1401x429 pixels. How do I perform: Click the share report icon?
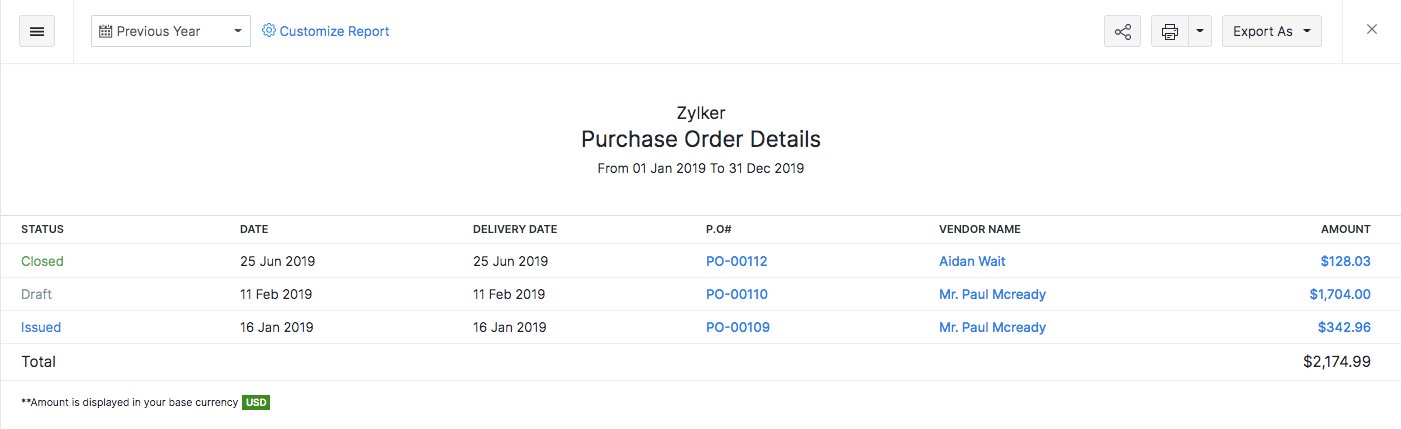point(1123,31)
